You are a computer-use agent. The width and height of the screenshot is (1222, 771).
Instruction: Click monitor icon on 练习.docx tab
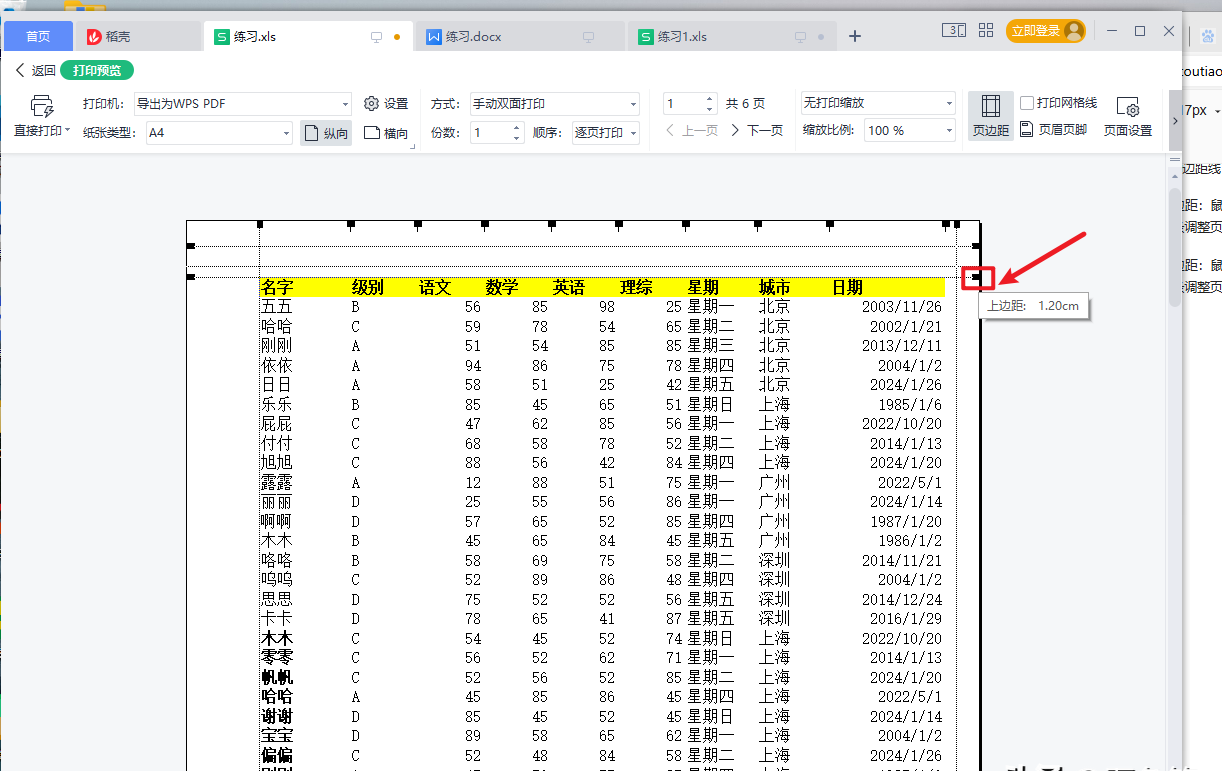[589, 37]
